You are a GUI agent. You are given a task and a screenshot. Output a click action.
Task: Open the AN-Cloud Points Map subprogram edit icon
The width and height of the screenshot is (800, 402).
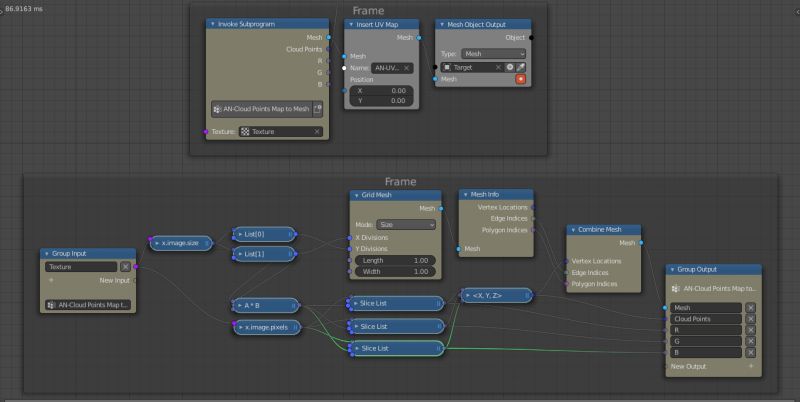318,109
